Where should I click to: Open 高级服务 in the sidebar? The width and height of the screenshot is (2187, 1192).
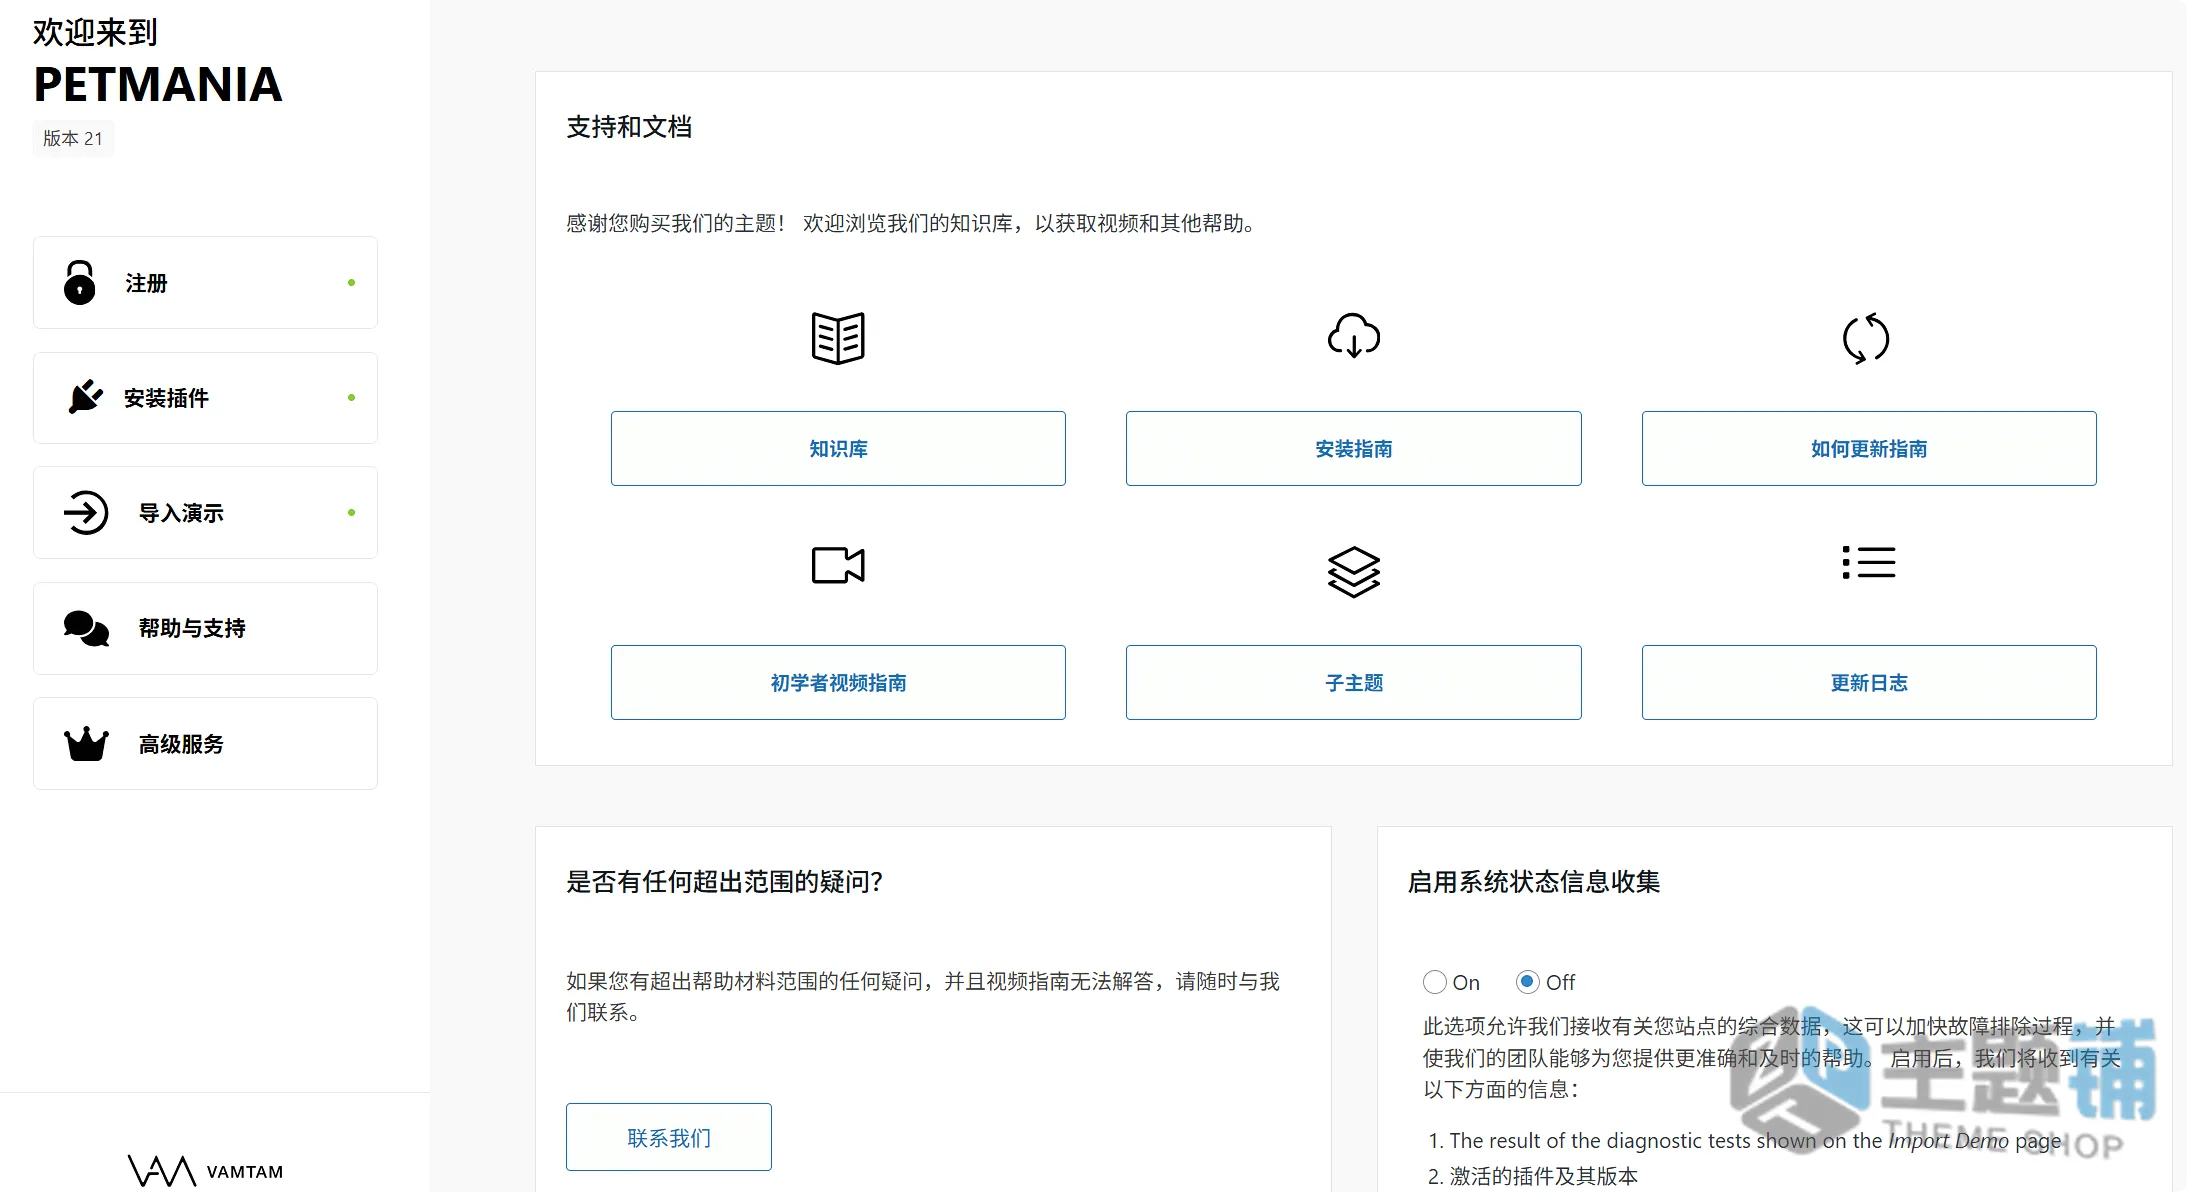click(x=205, y=743)
